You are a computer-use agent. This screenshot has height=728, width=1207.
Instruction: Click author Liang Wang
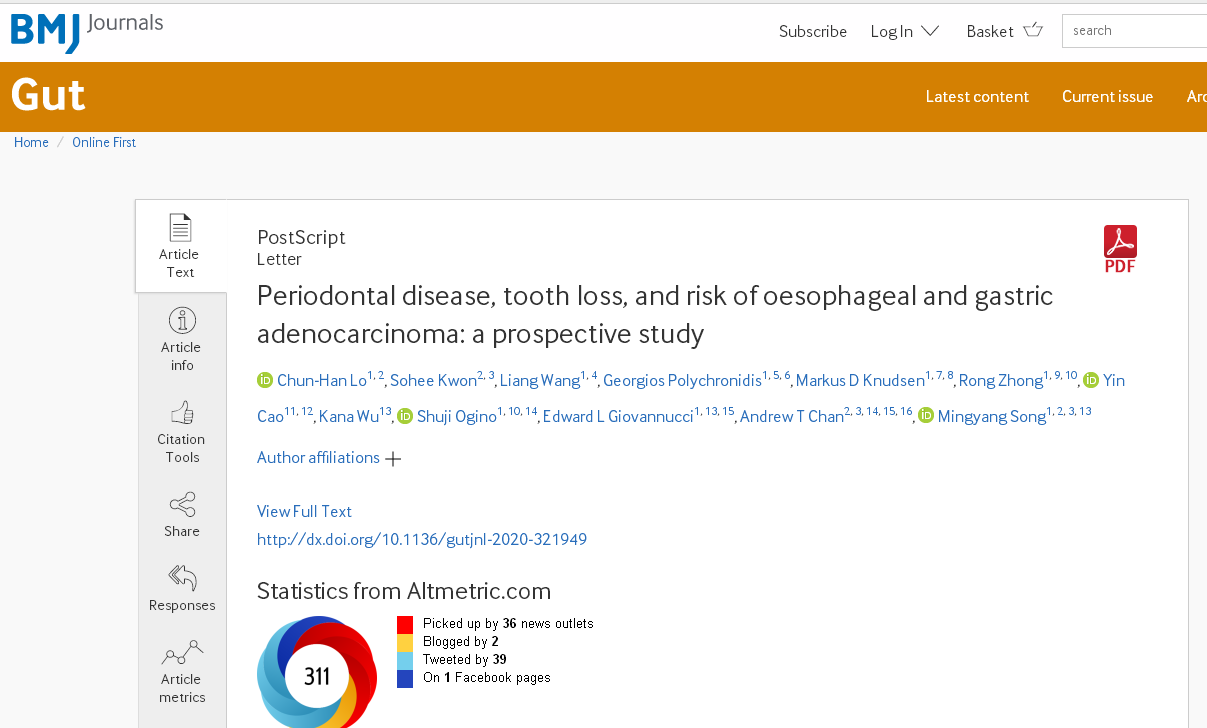pyautogui.click(x=540, y=380)
